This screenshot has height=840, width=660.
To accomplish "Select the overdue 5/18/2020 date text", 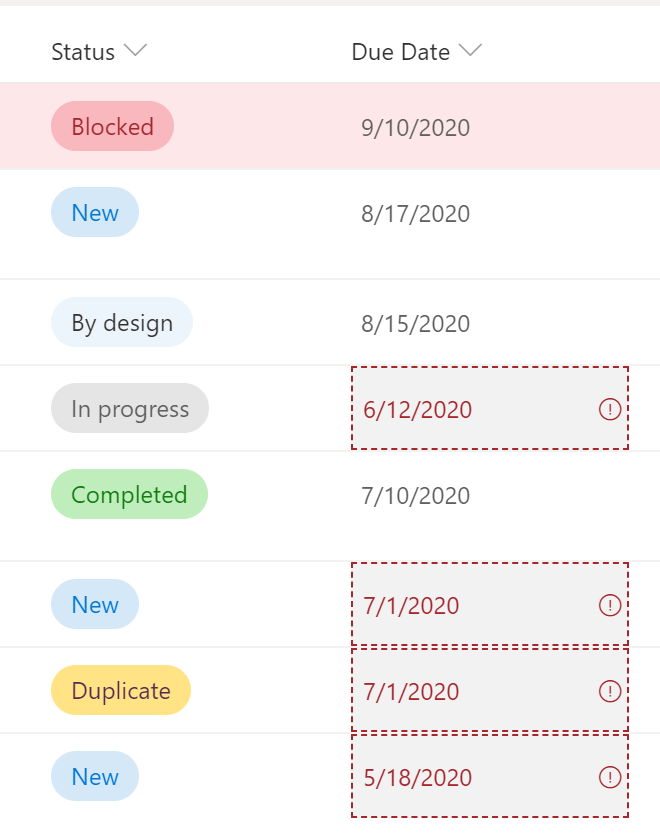I will tap(416, 778).
